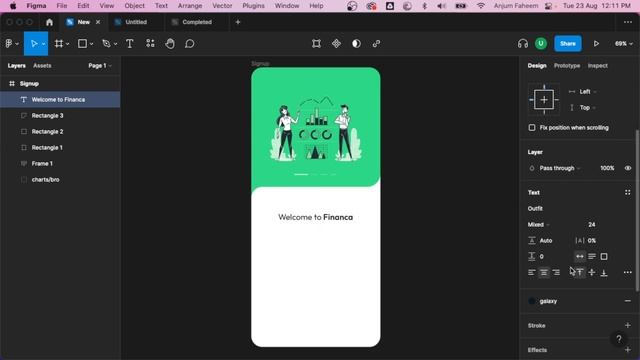Open the Completed file tab
The height and width of the screenshot is (360, 640).
[197, 22]
